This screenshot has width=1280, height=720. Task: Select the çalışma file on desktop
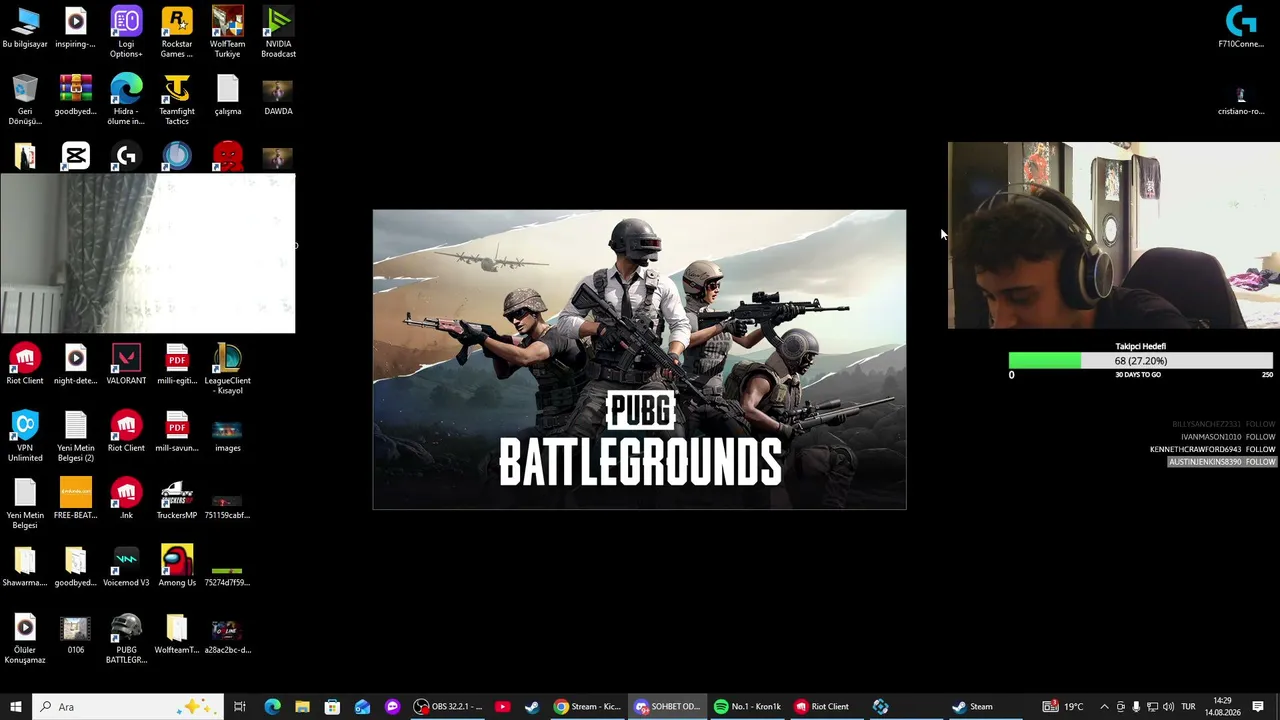point(227,95)
